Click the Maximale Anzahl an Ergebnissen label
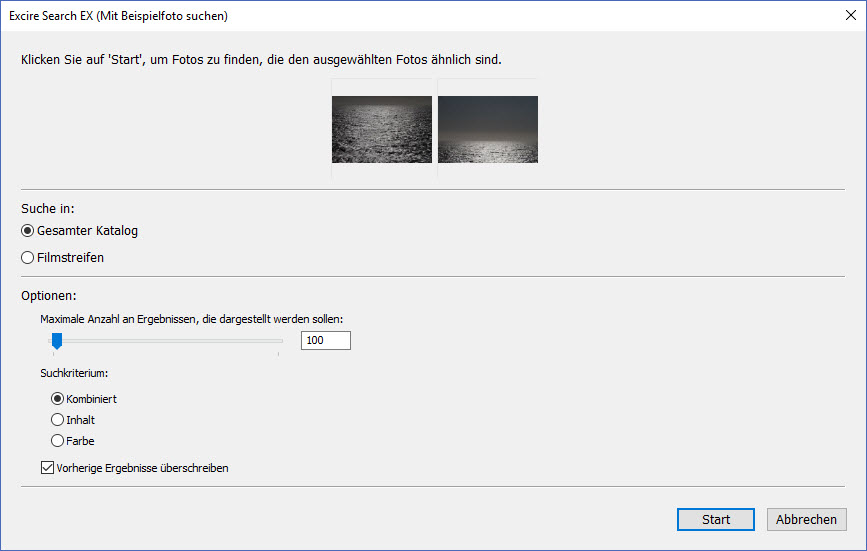 coord(191,318)
